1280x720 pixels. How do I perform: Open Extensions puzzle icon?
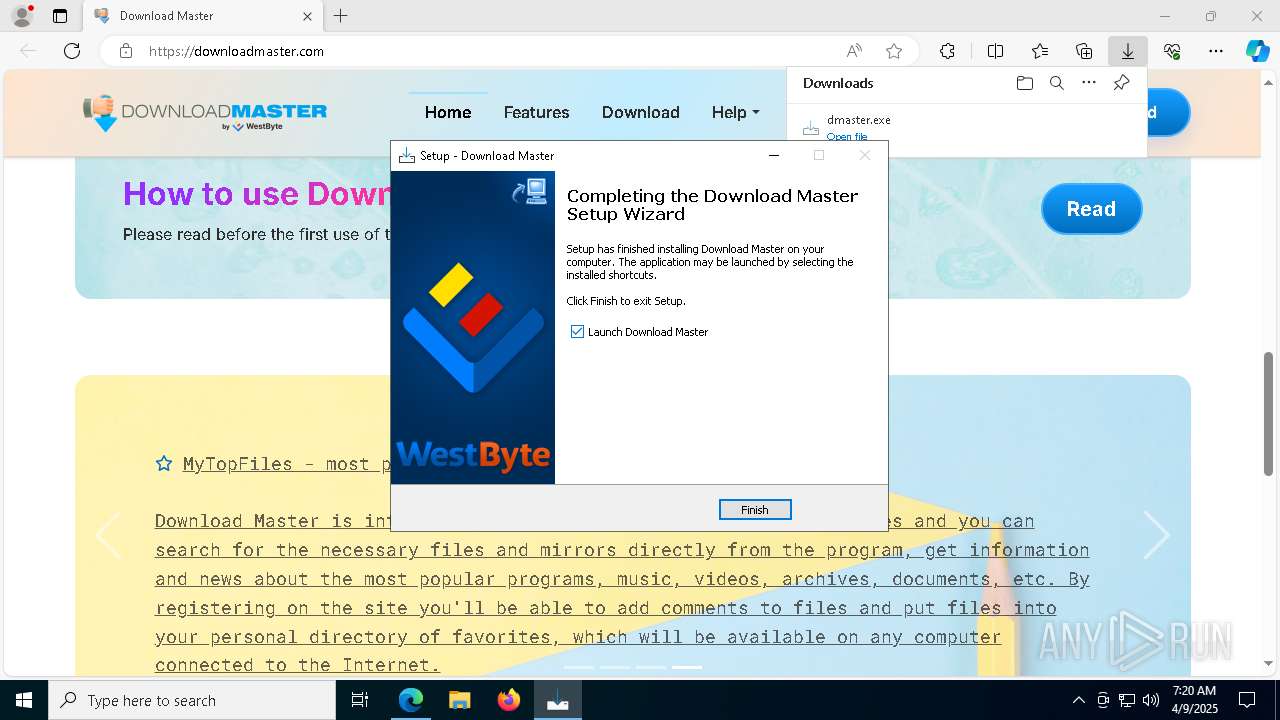click(948, 51)
